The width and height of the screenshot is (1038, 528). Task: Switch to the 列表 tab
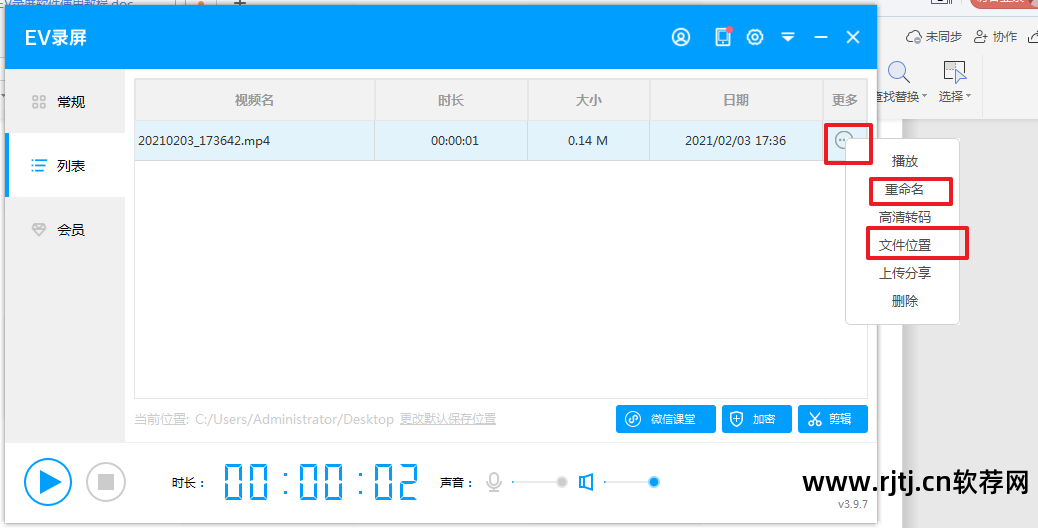65,165
